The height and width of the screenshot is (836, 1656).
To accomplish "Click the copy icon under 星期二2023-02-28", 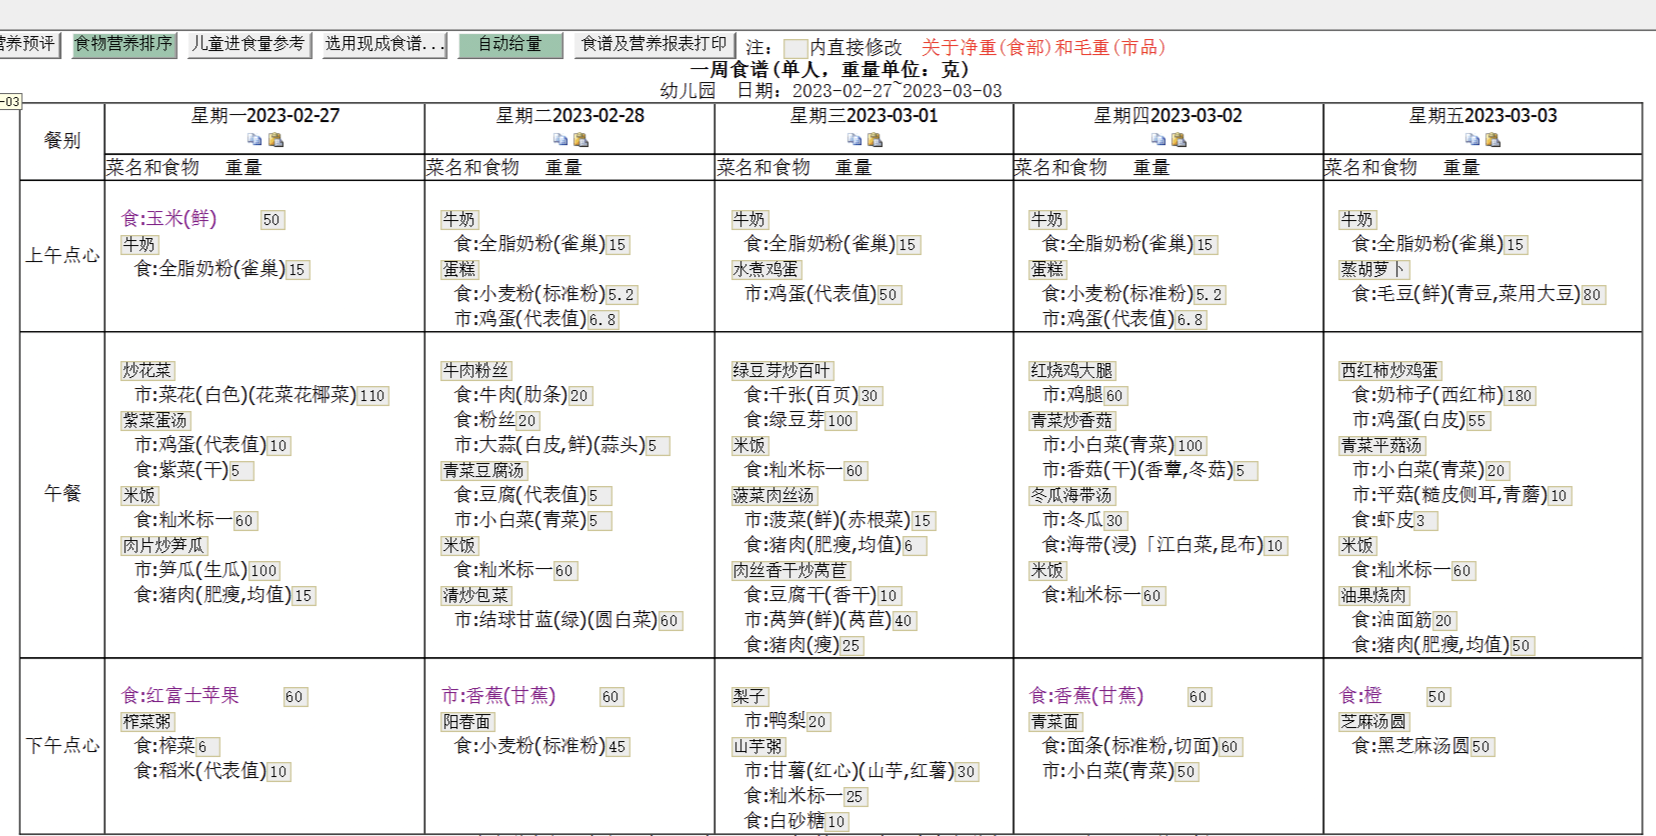I will click(560, 140).
